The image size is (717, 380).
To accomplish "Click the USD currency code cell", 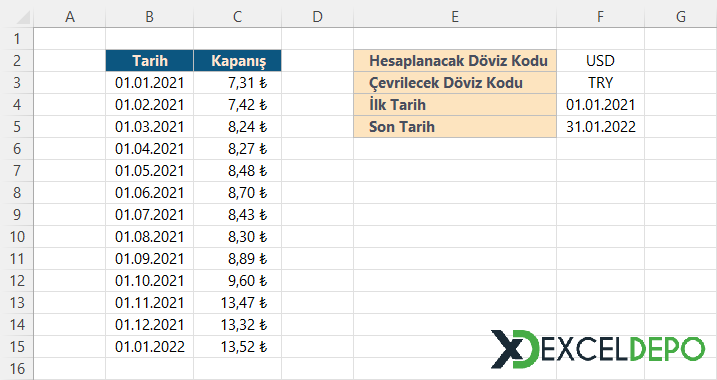I will (600, 61).
